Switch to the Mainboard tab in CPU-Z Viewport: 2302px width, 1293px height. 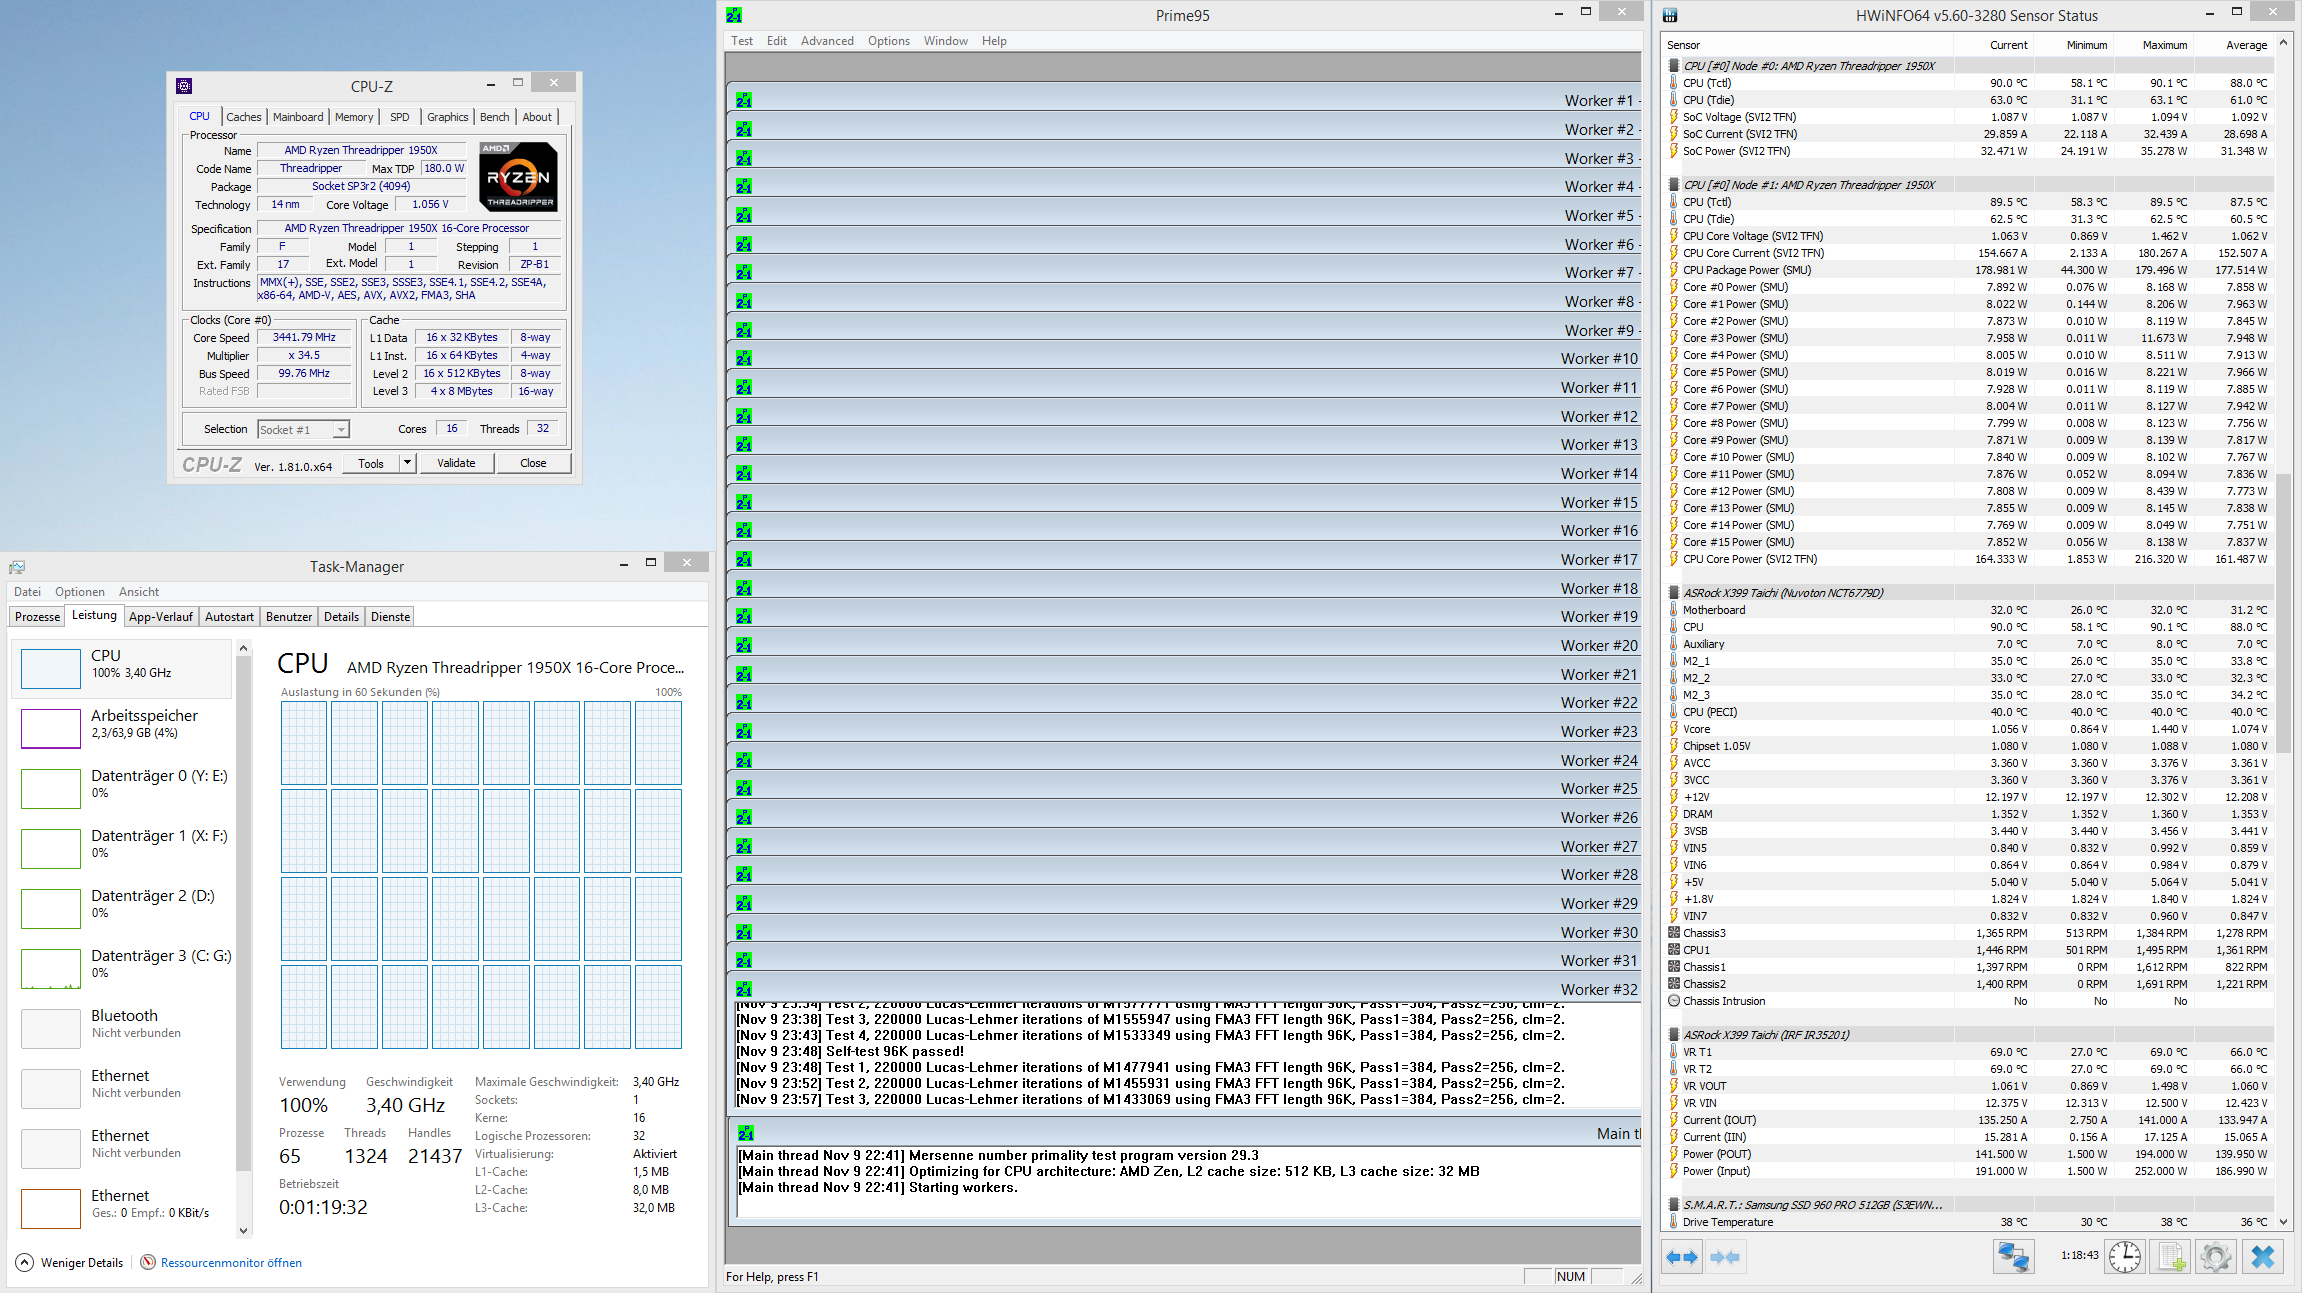point(298,117)
